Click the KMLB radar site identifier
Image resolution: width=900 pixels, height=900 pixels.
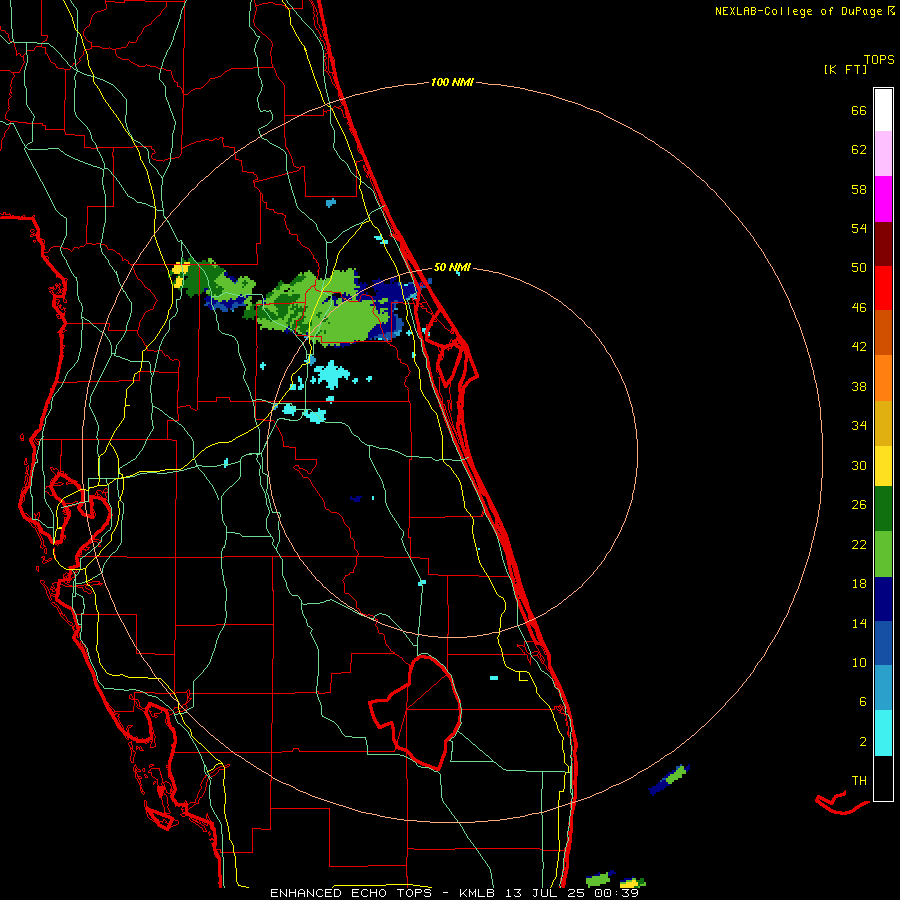(479, 893)
